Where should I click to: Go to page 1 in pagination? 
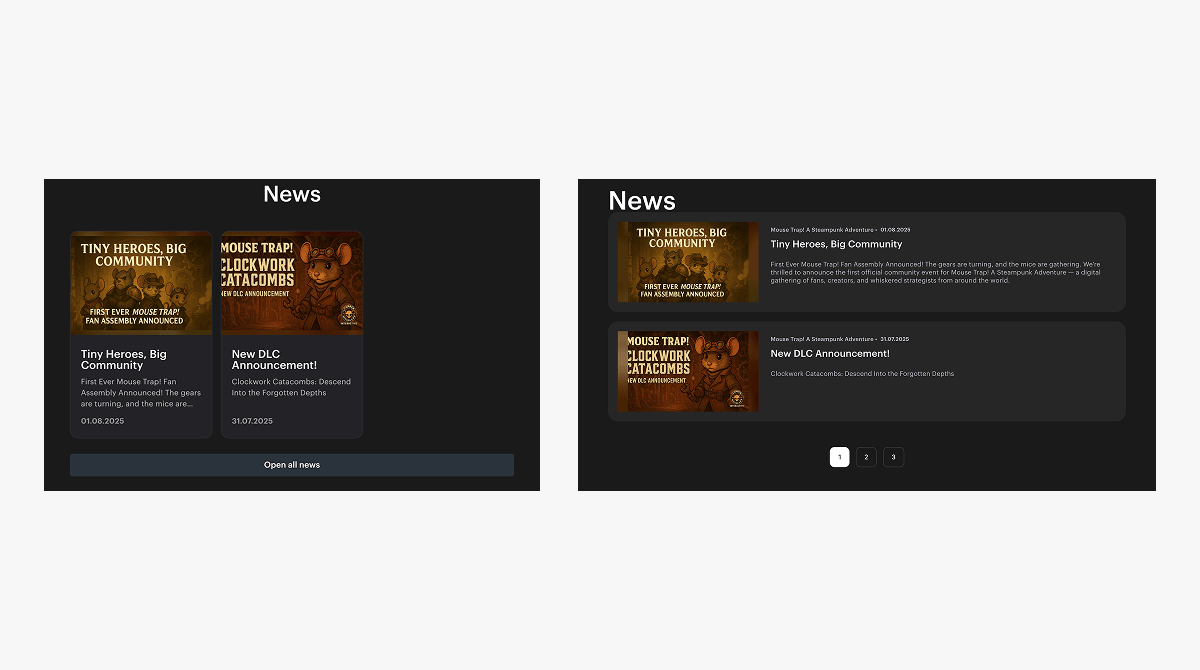click(840, 457)
